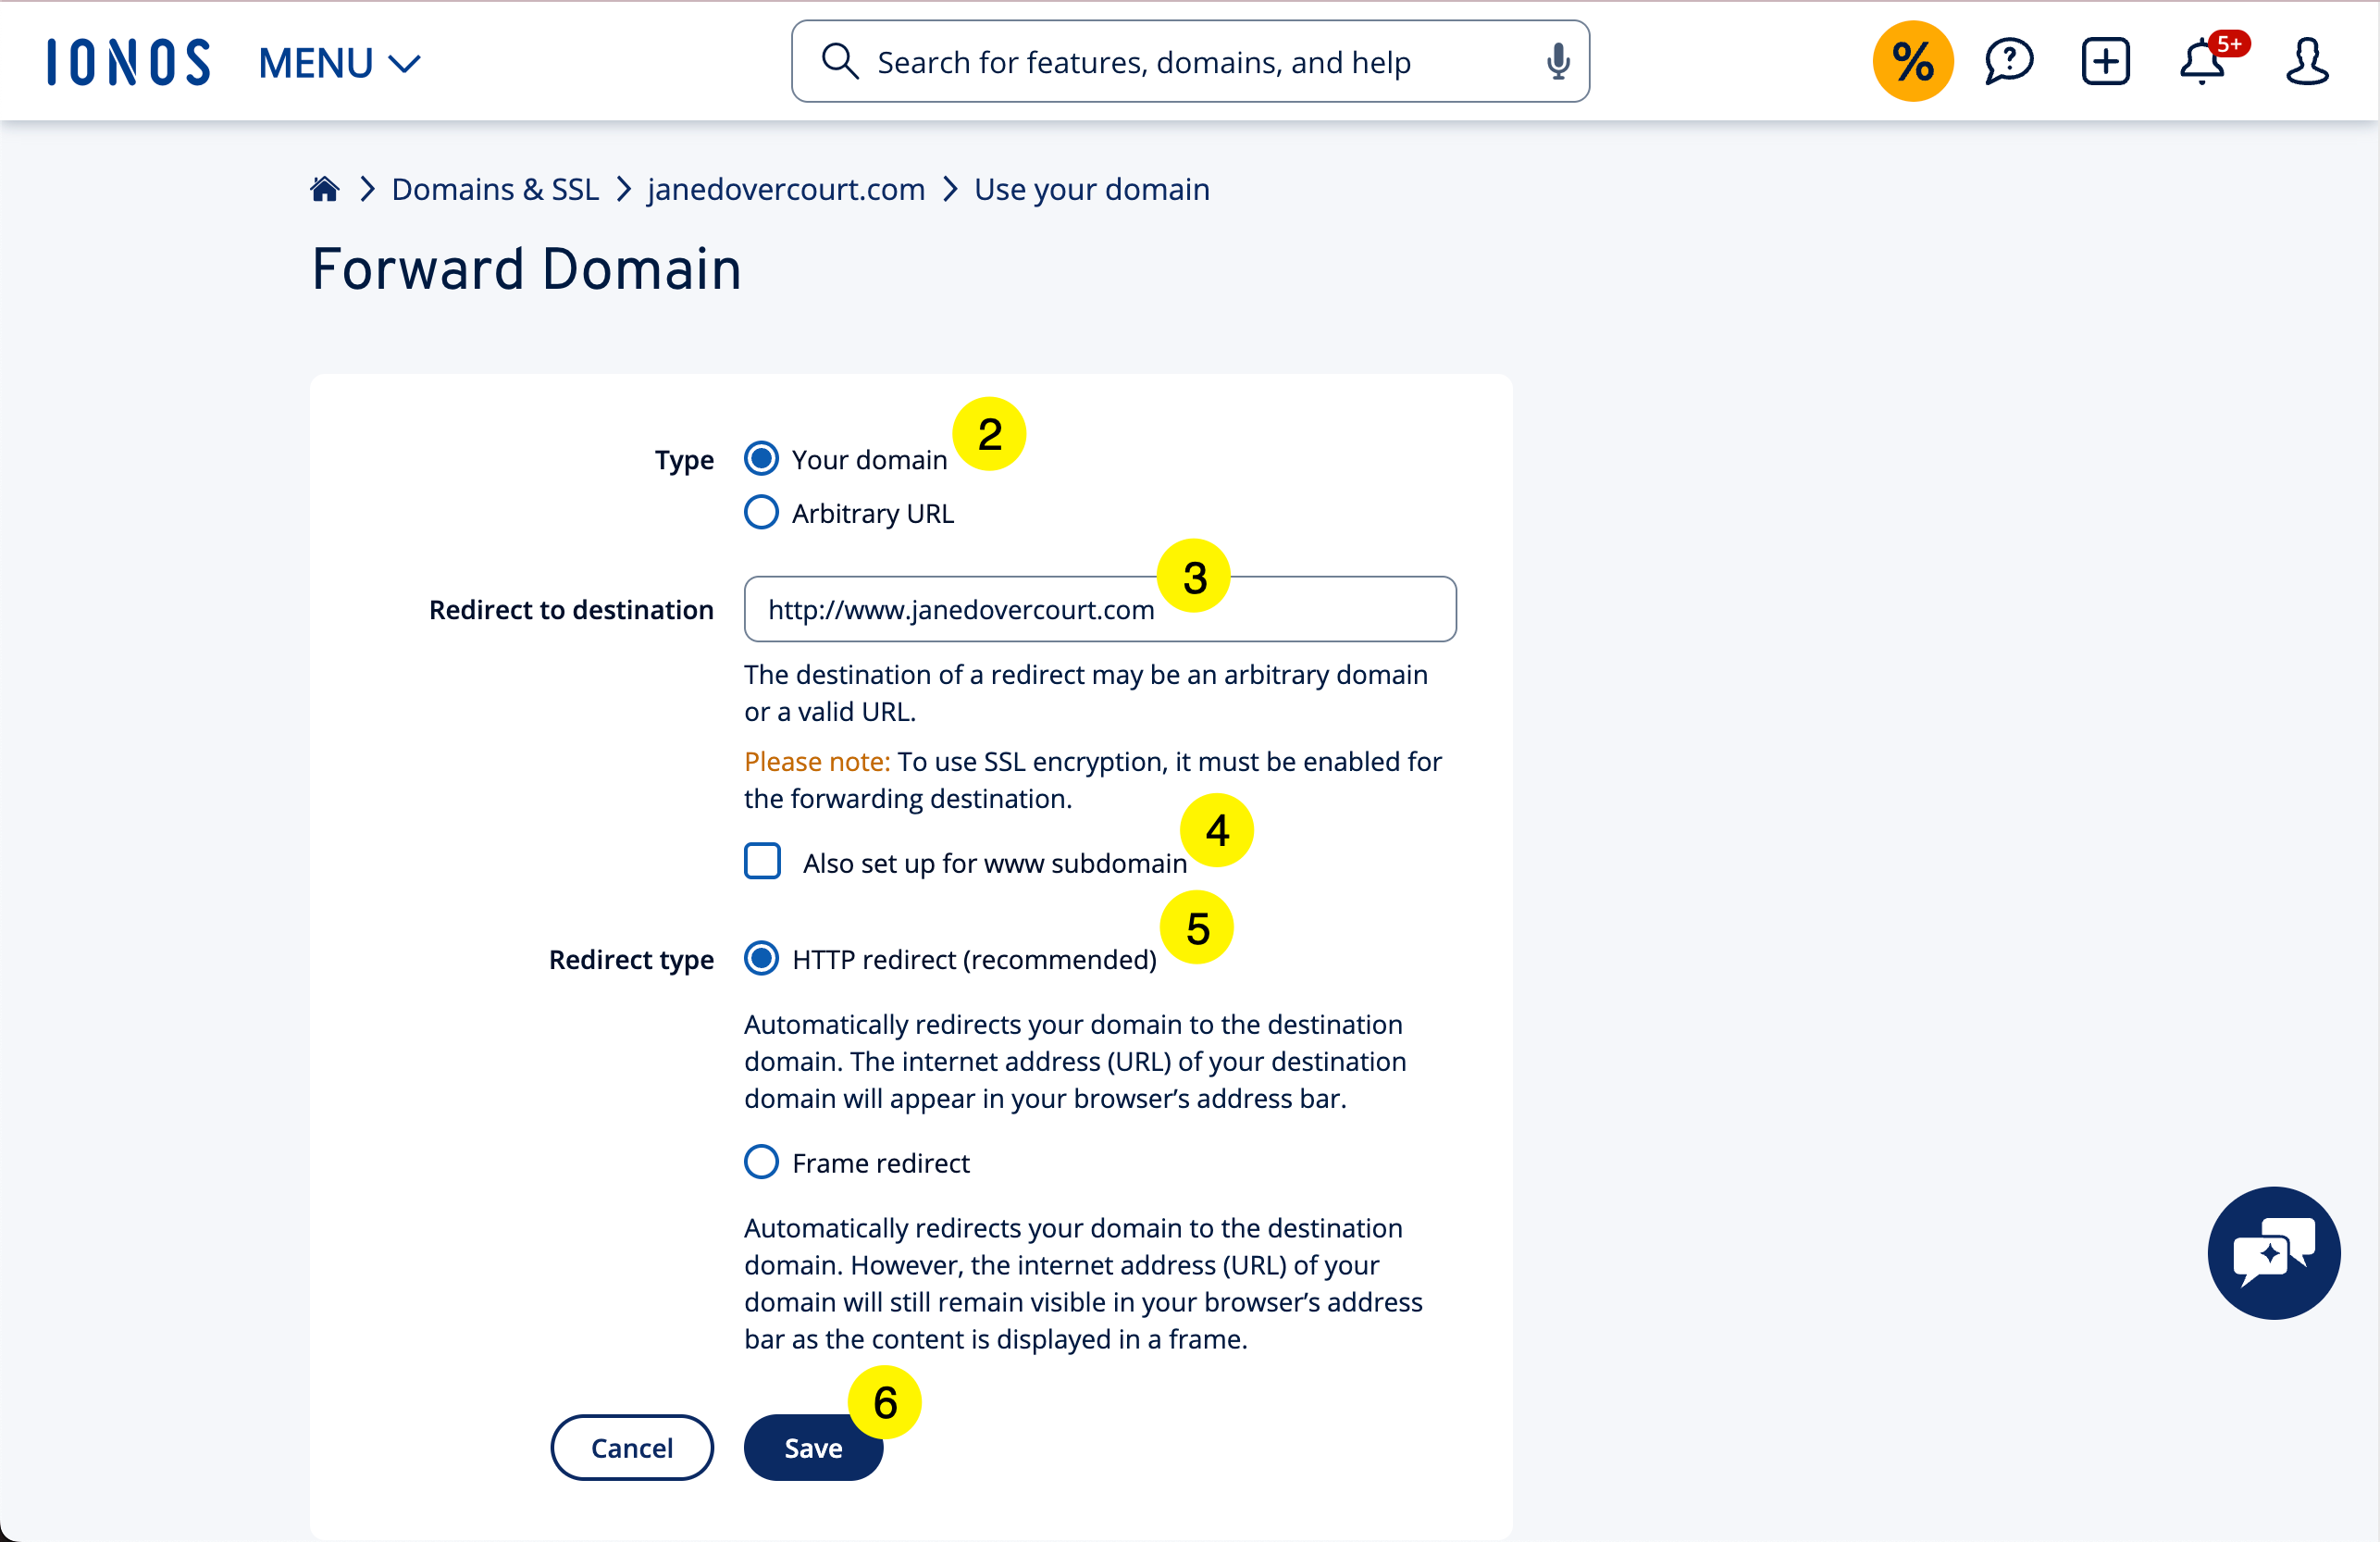The image size is (2380, 1542).
Task: Open the AI chat assistant bubble
Action: pyautogui.click(x=2273, y=1253)
